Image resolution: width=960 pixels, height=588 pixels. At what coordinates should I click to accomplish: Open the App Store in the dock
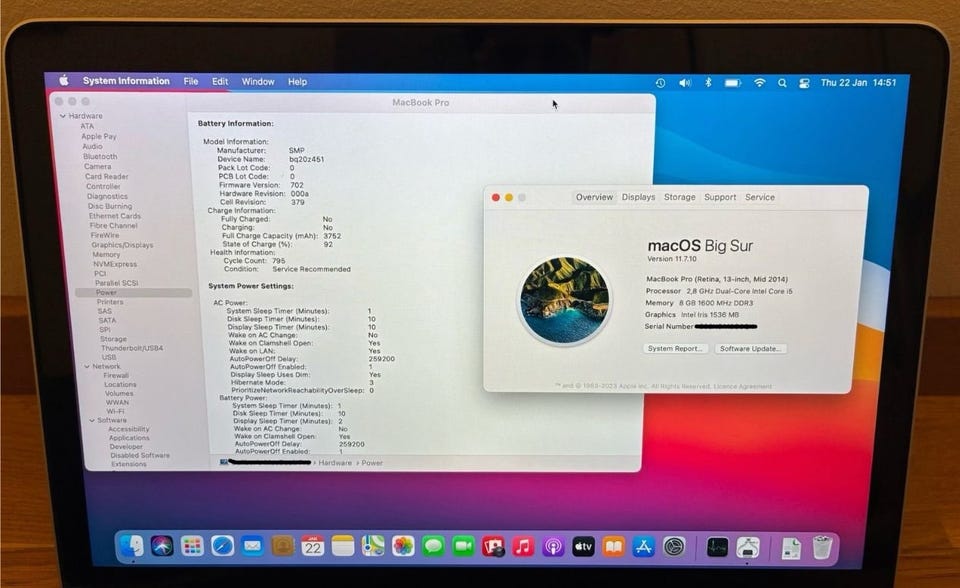pyautogui.click(x=643, y=546)
